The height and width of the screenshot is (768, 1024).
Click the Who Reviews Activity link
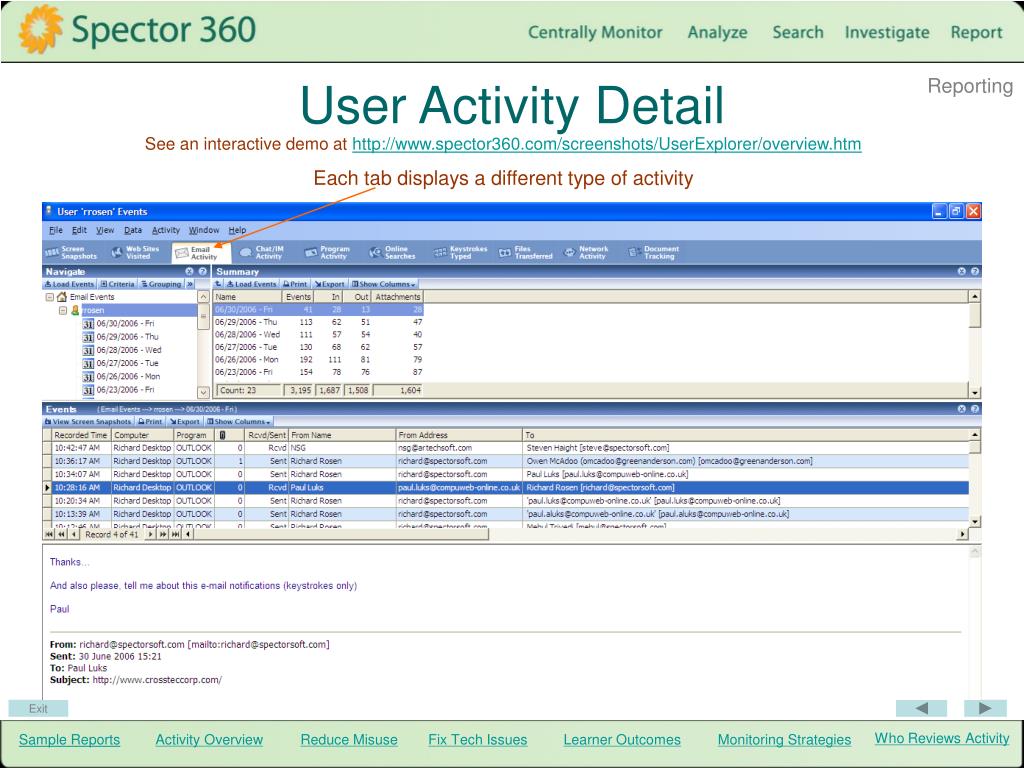(x=942, y=738)
